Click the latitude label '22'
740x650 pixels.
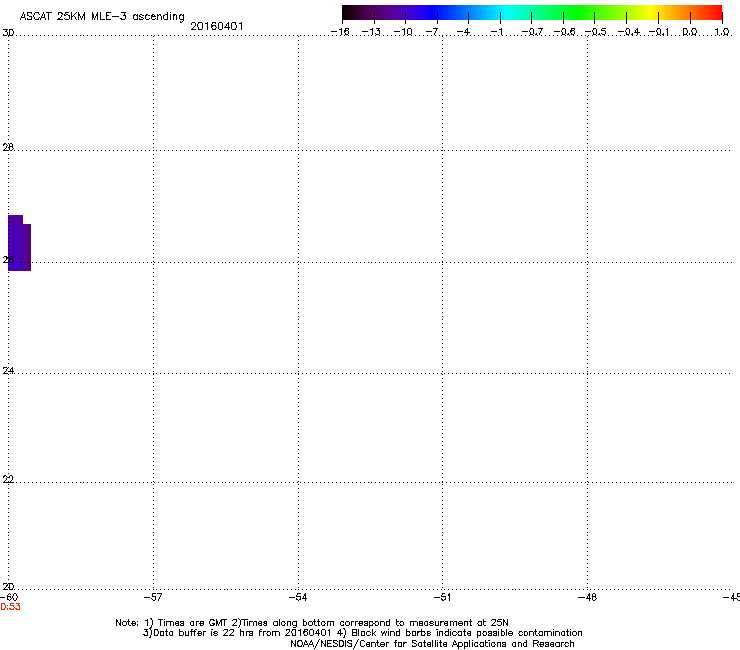pos(8,479)
